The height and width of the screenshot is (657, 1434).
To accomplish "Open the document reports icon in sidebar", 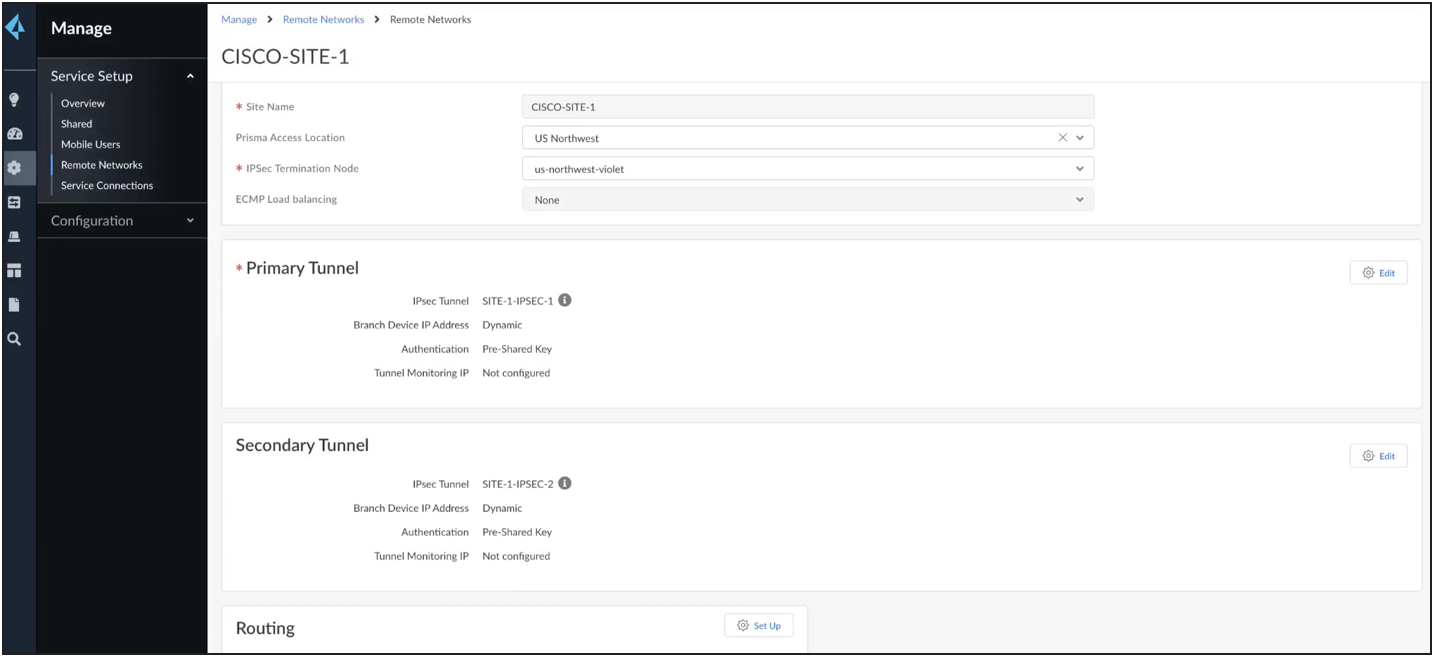I will [x=14, y=305].
